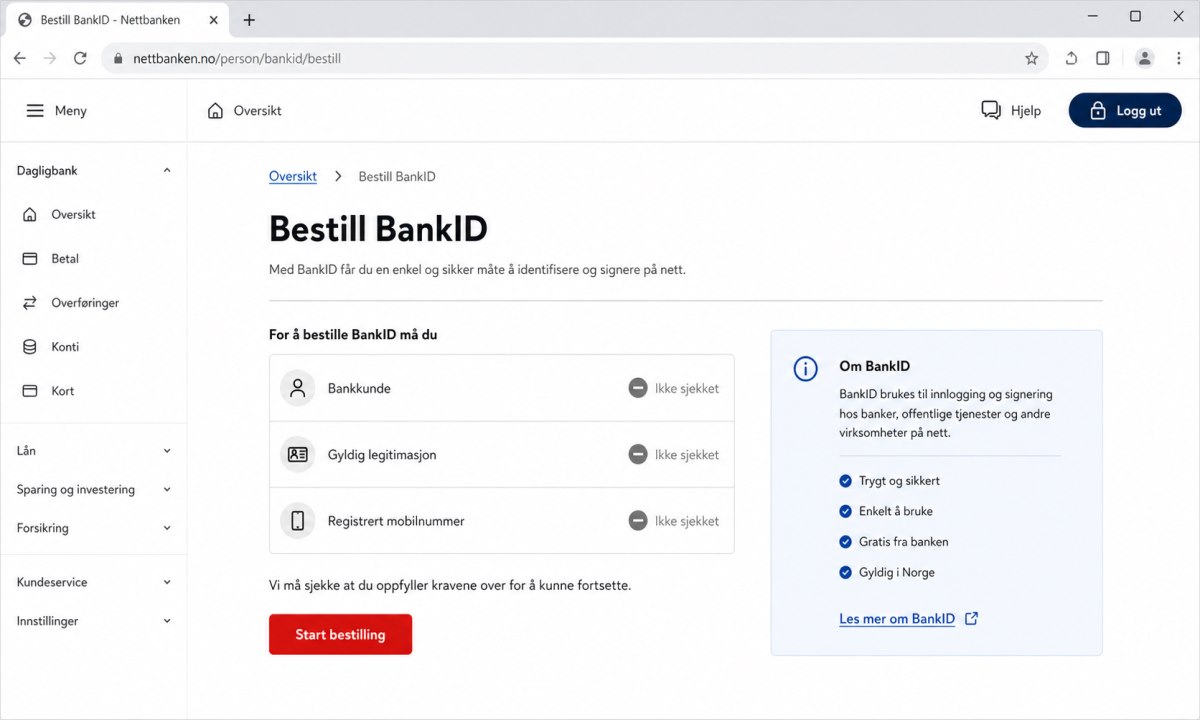Screen dimensions: 1200x720
Task: Click the house icon beside Oversikt in header
Action: (215, 111)
